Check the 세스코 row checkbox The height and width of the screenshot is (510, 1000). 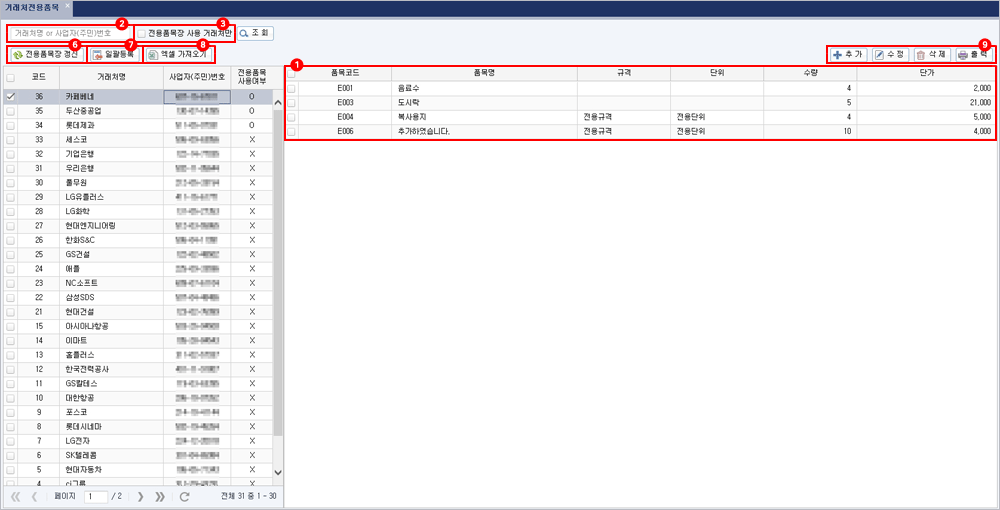pos(10,140)
